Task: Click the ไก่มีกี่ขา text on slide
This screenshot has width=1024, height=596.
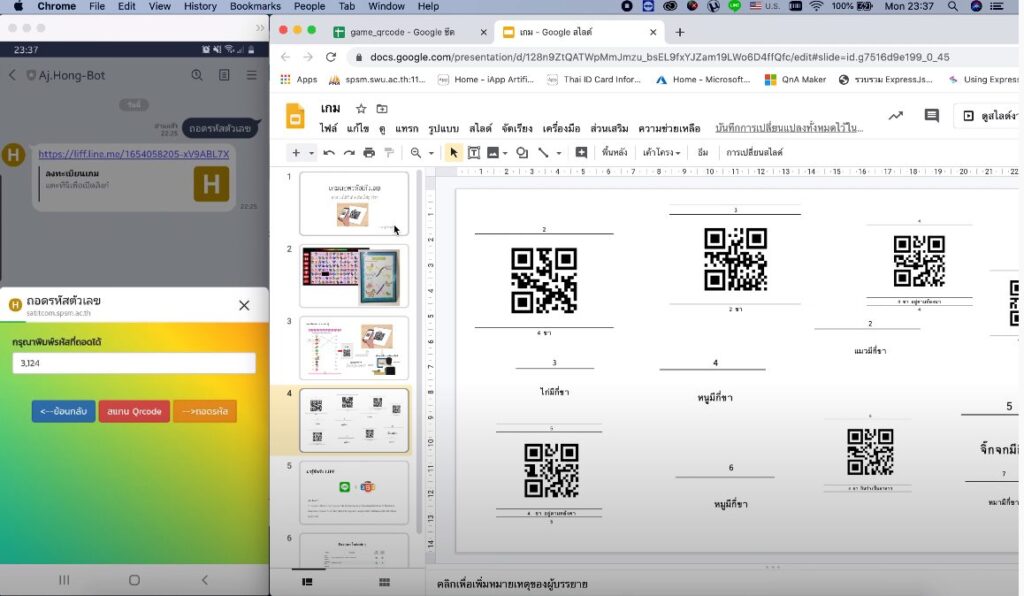Action: click(554, 392)
